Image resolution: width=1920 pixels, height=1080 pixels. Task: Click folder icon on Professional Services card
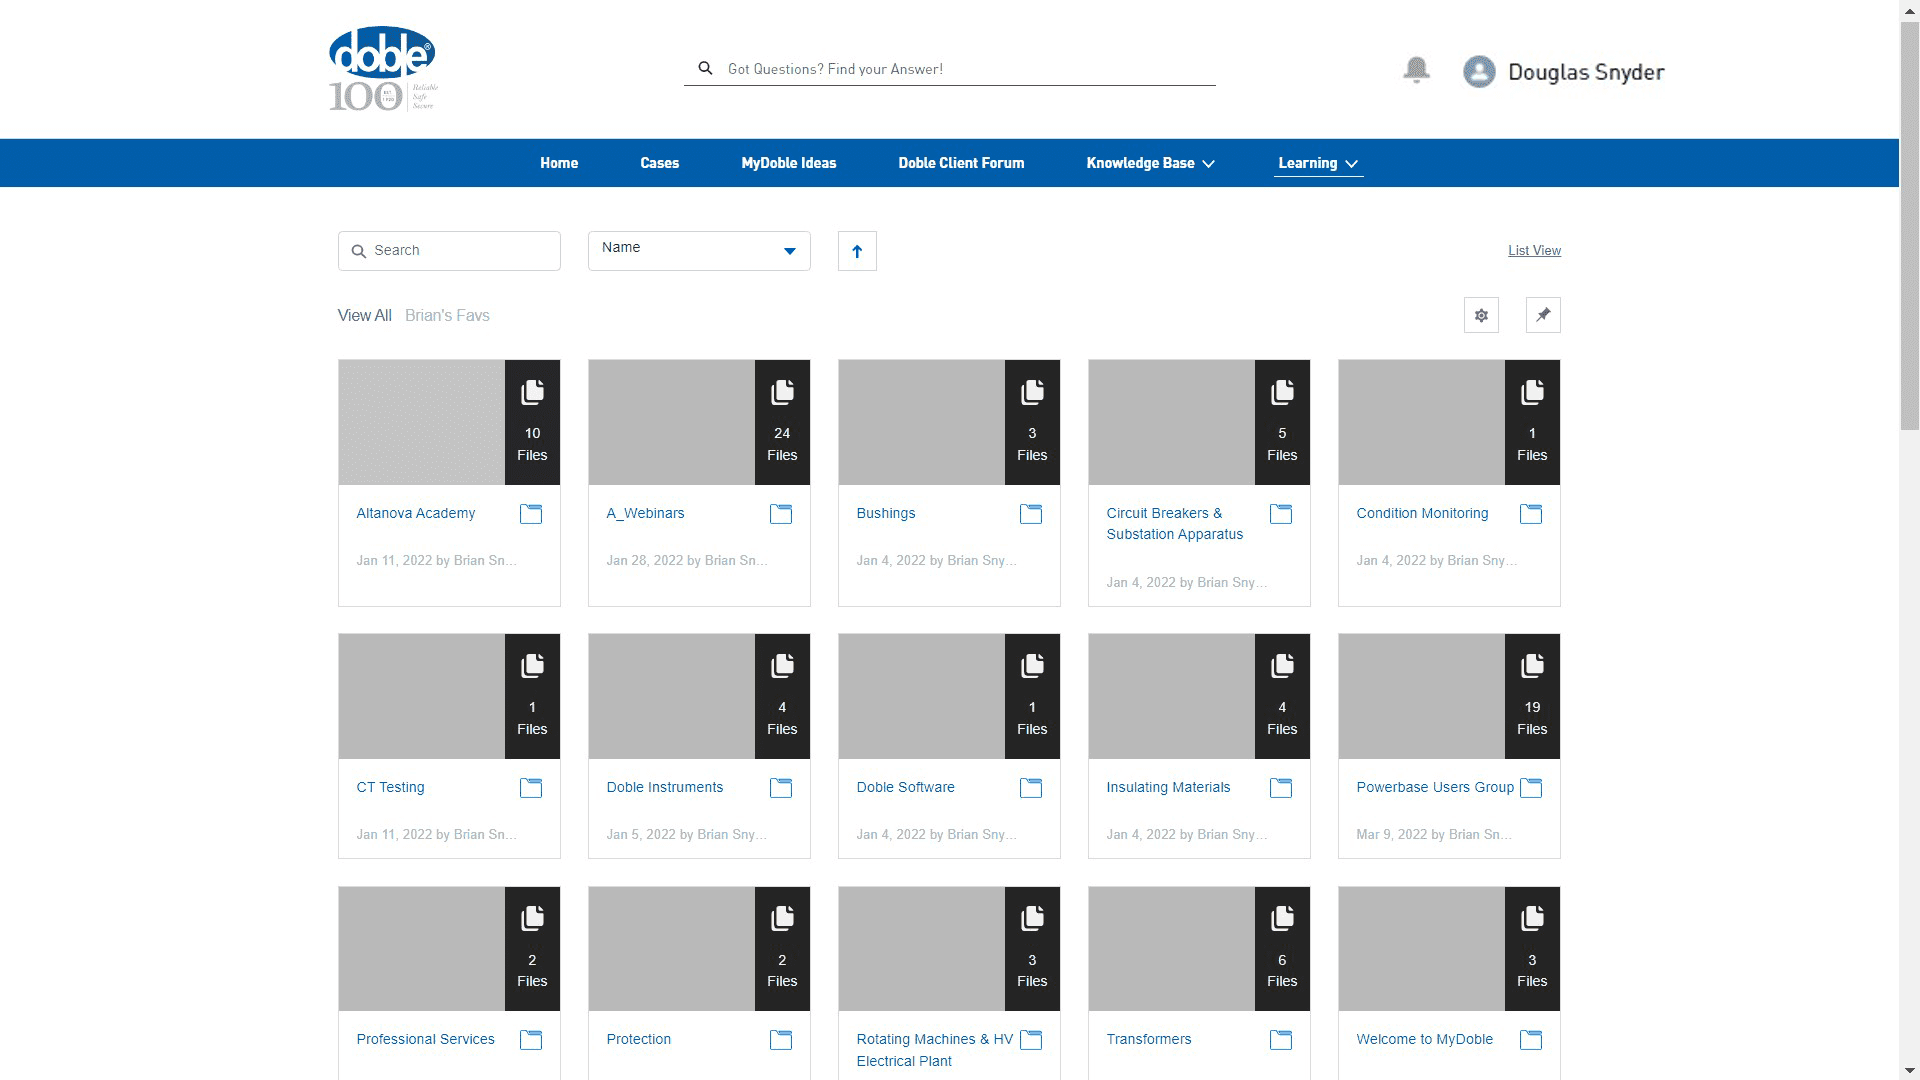[531, 1040]
